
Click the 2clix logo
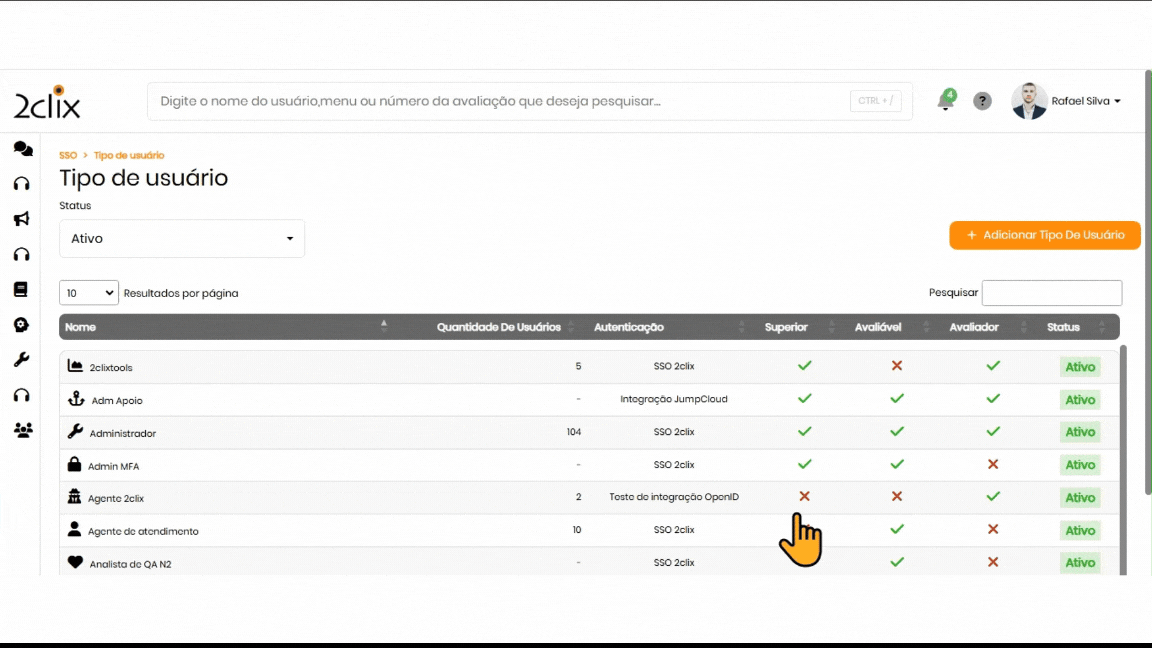click(47, 102)
